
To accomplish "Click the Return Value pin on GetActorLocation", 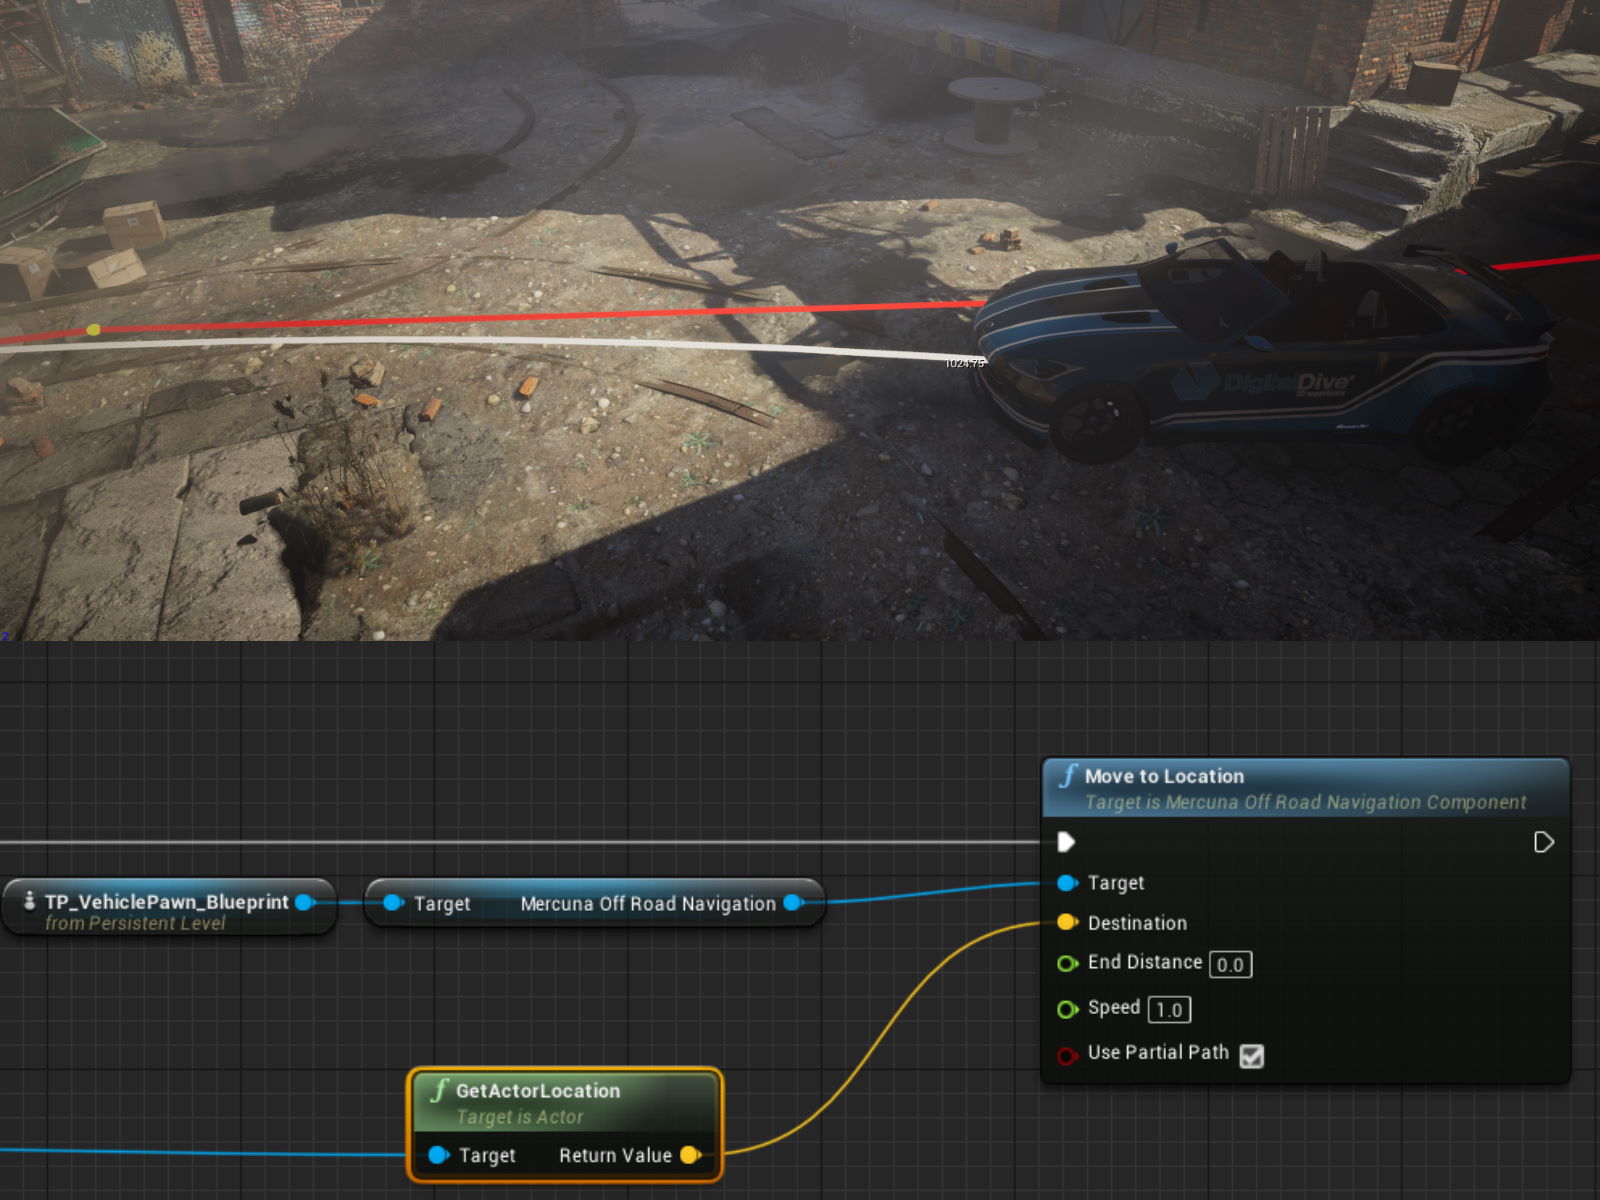I will click(690, 1155).
